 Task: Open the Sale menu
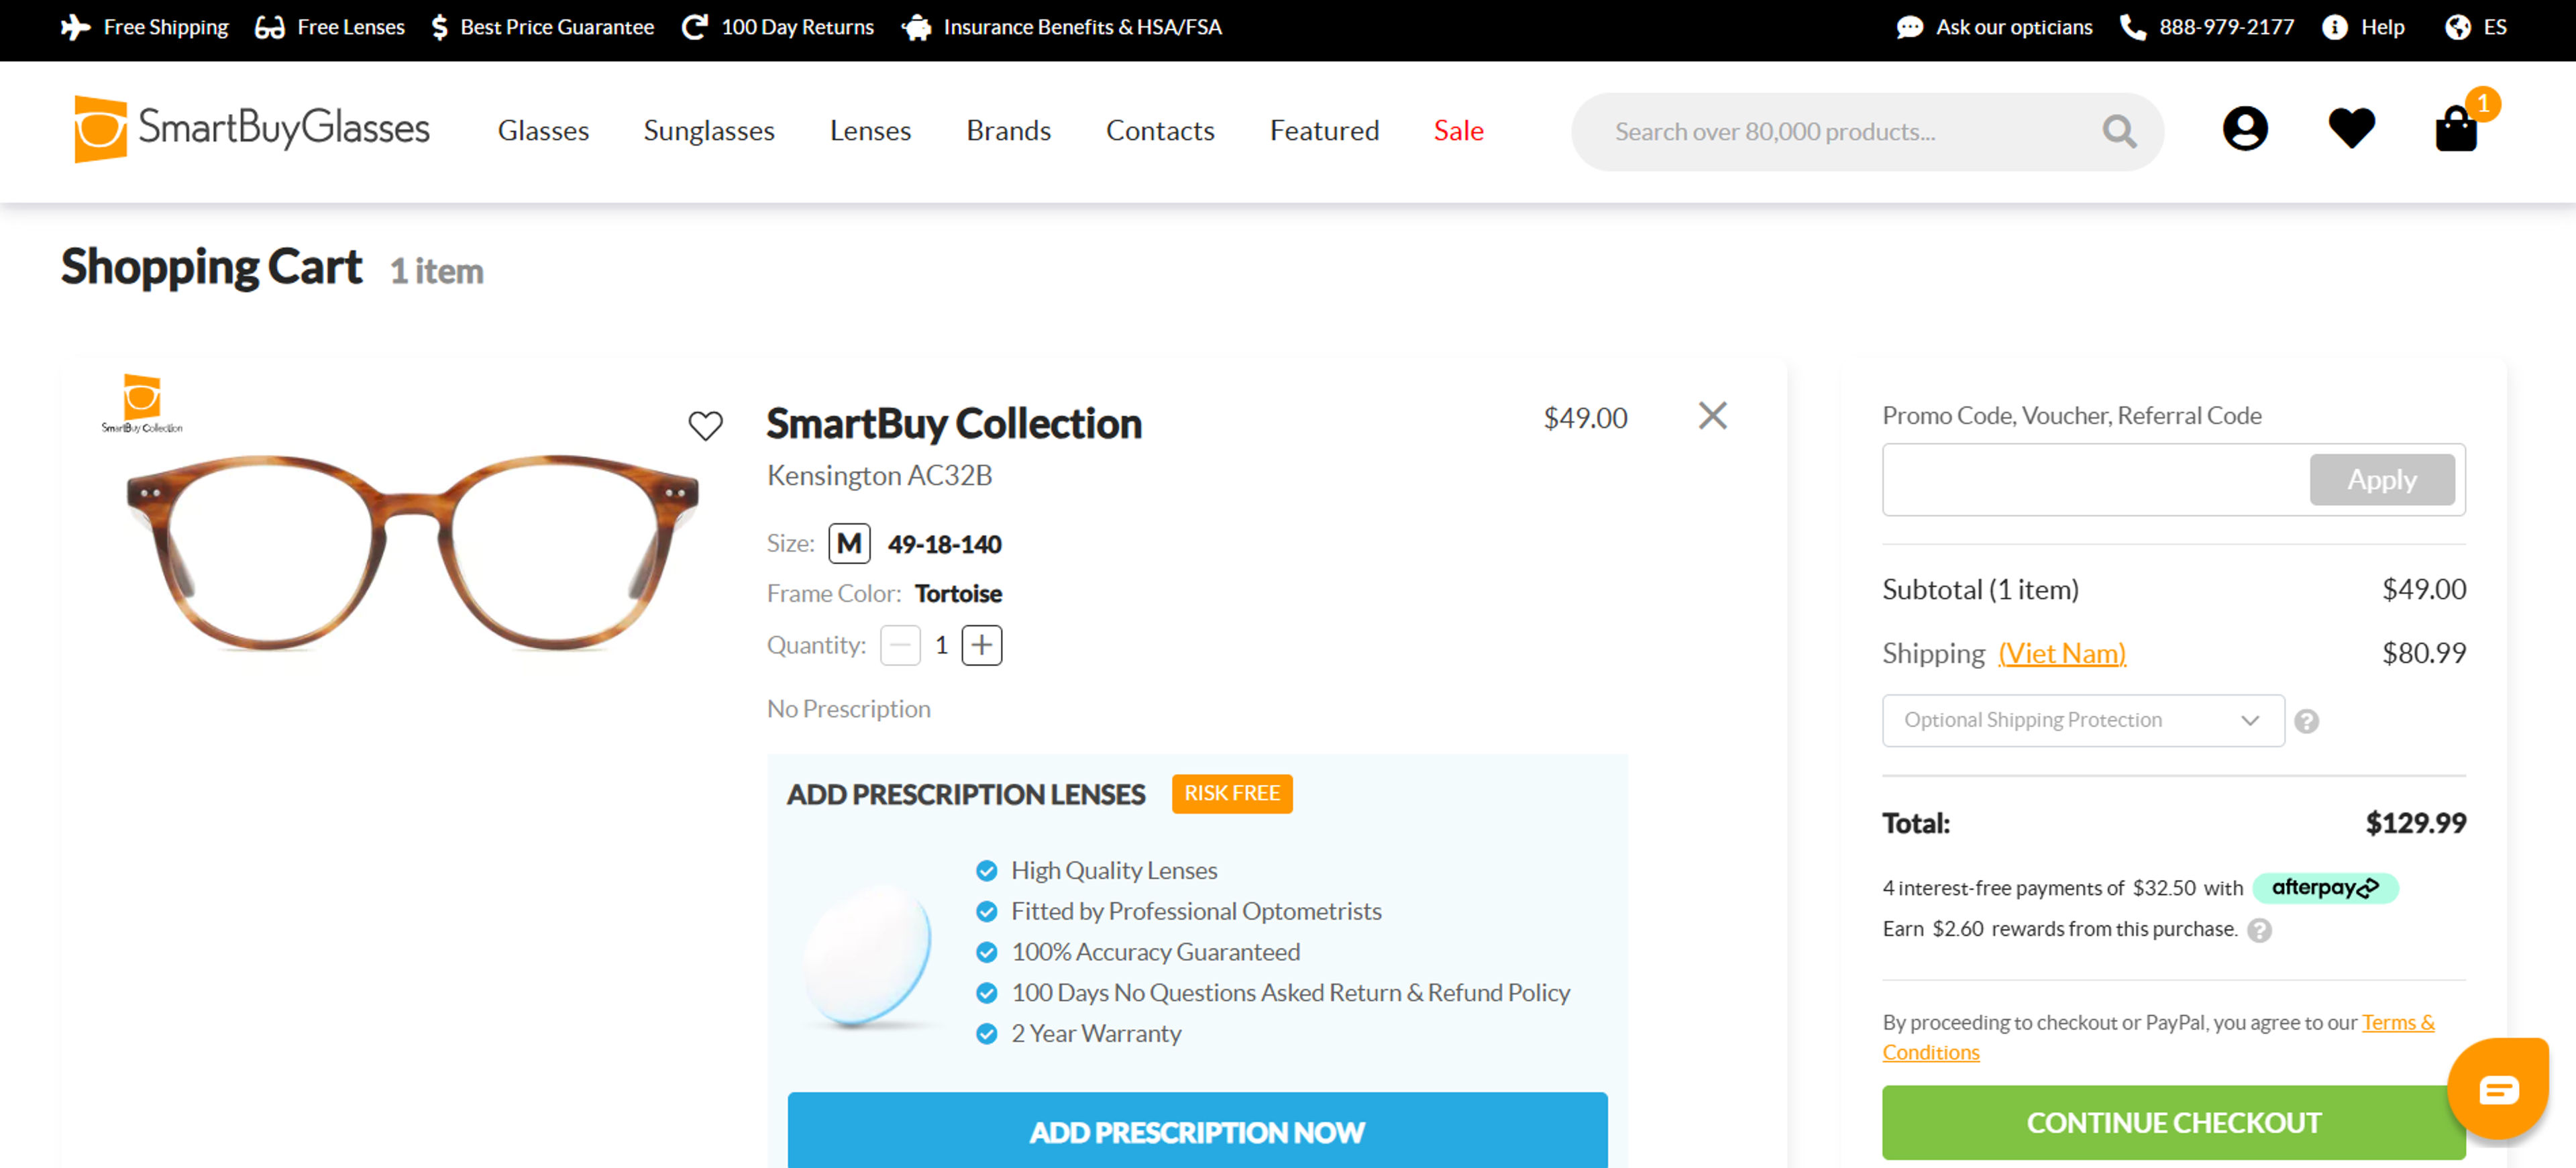tap(1458, 130)
